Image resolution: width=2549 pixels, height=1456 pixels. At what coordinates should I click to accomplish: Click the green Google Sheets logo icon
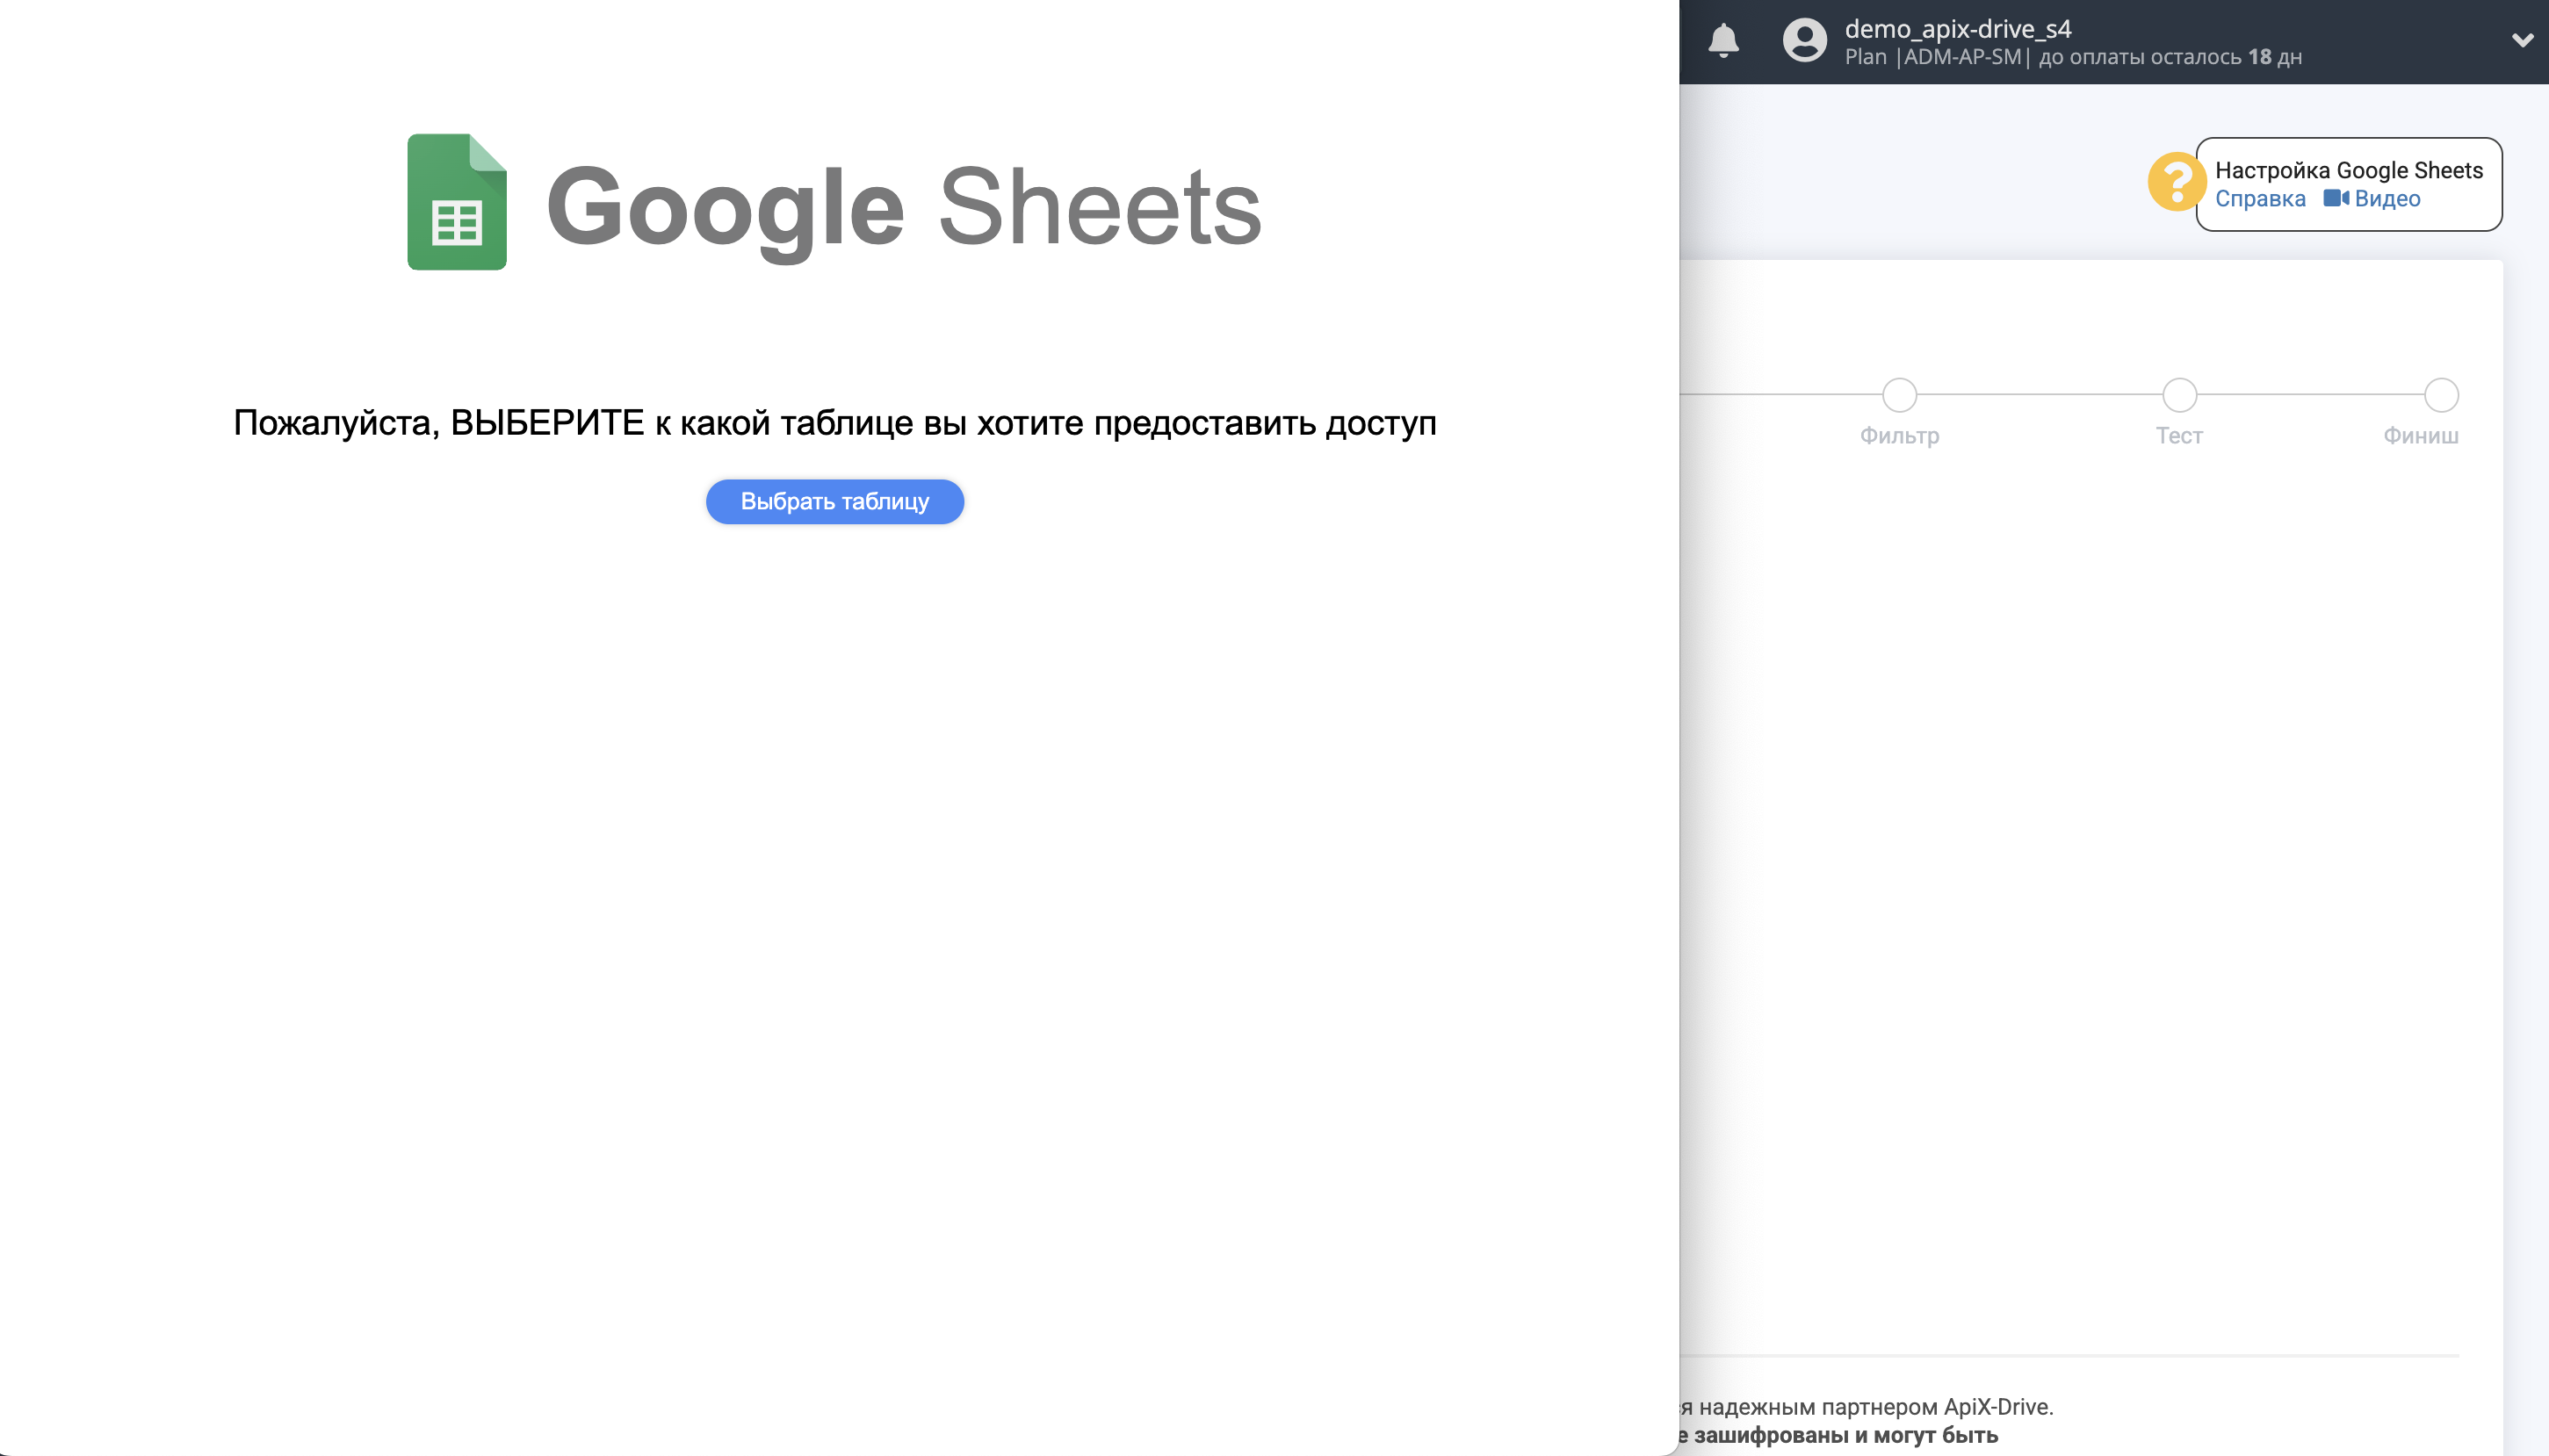pos(457,202)
